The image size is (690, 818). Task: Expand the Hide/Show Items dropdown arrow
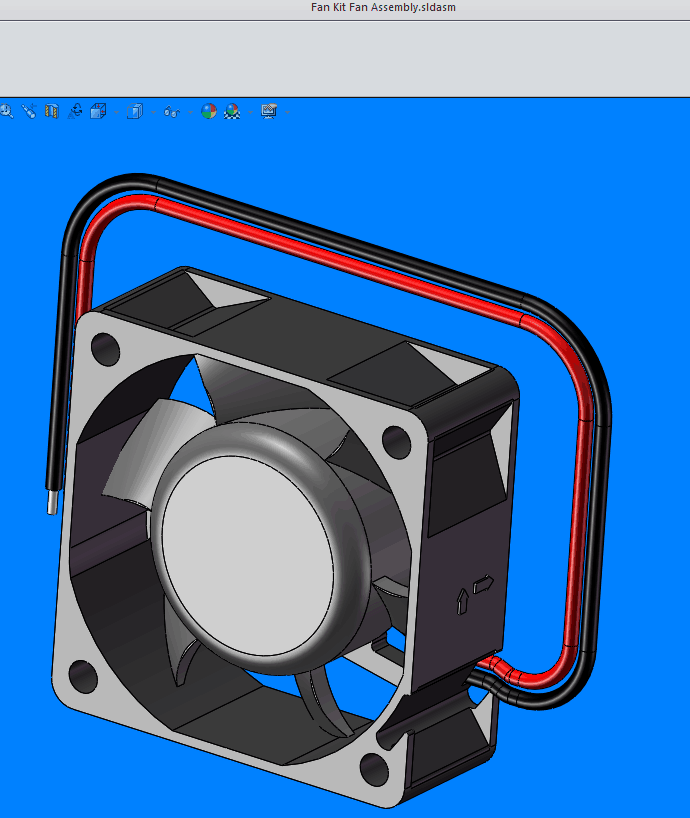click(190, 112)
